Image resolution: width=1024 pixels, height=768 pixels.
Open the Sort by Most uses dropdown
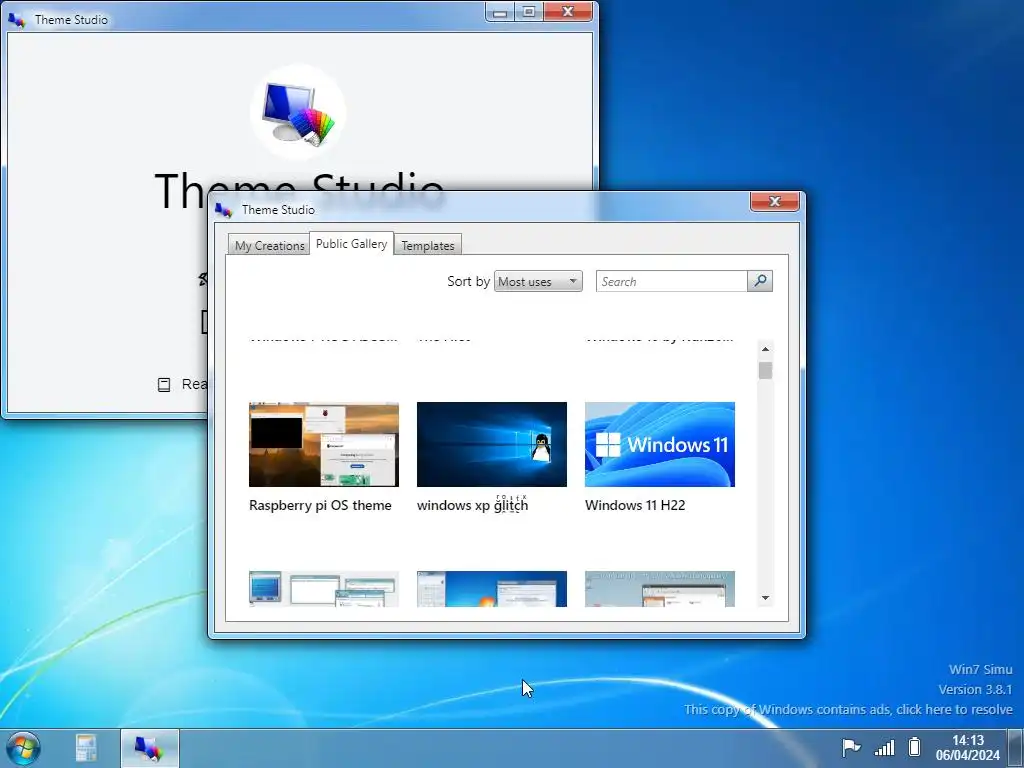[538, 281]
